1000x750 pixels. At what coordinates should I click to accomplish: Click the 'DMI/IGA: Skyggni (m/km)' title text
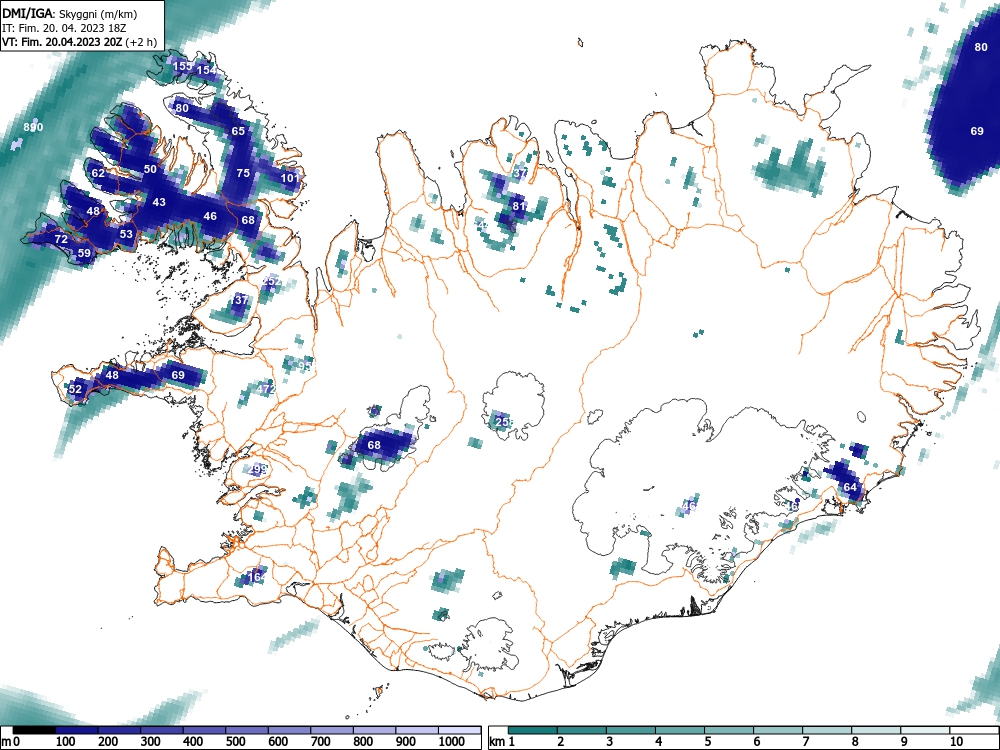[70, 13]
